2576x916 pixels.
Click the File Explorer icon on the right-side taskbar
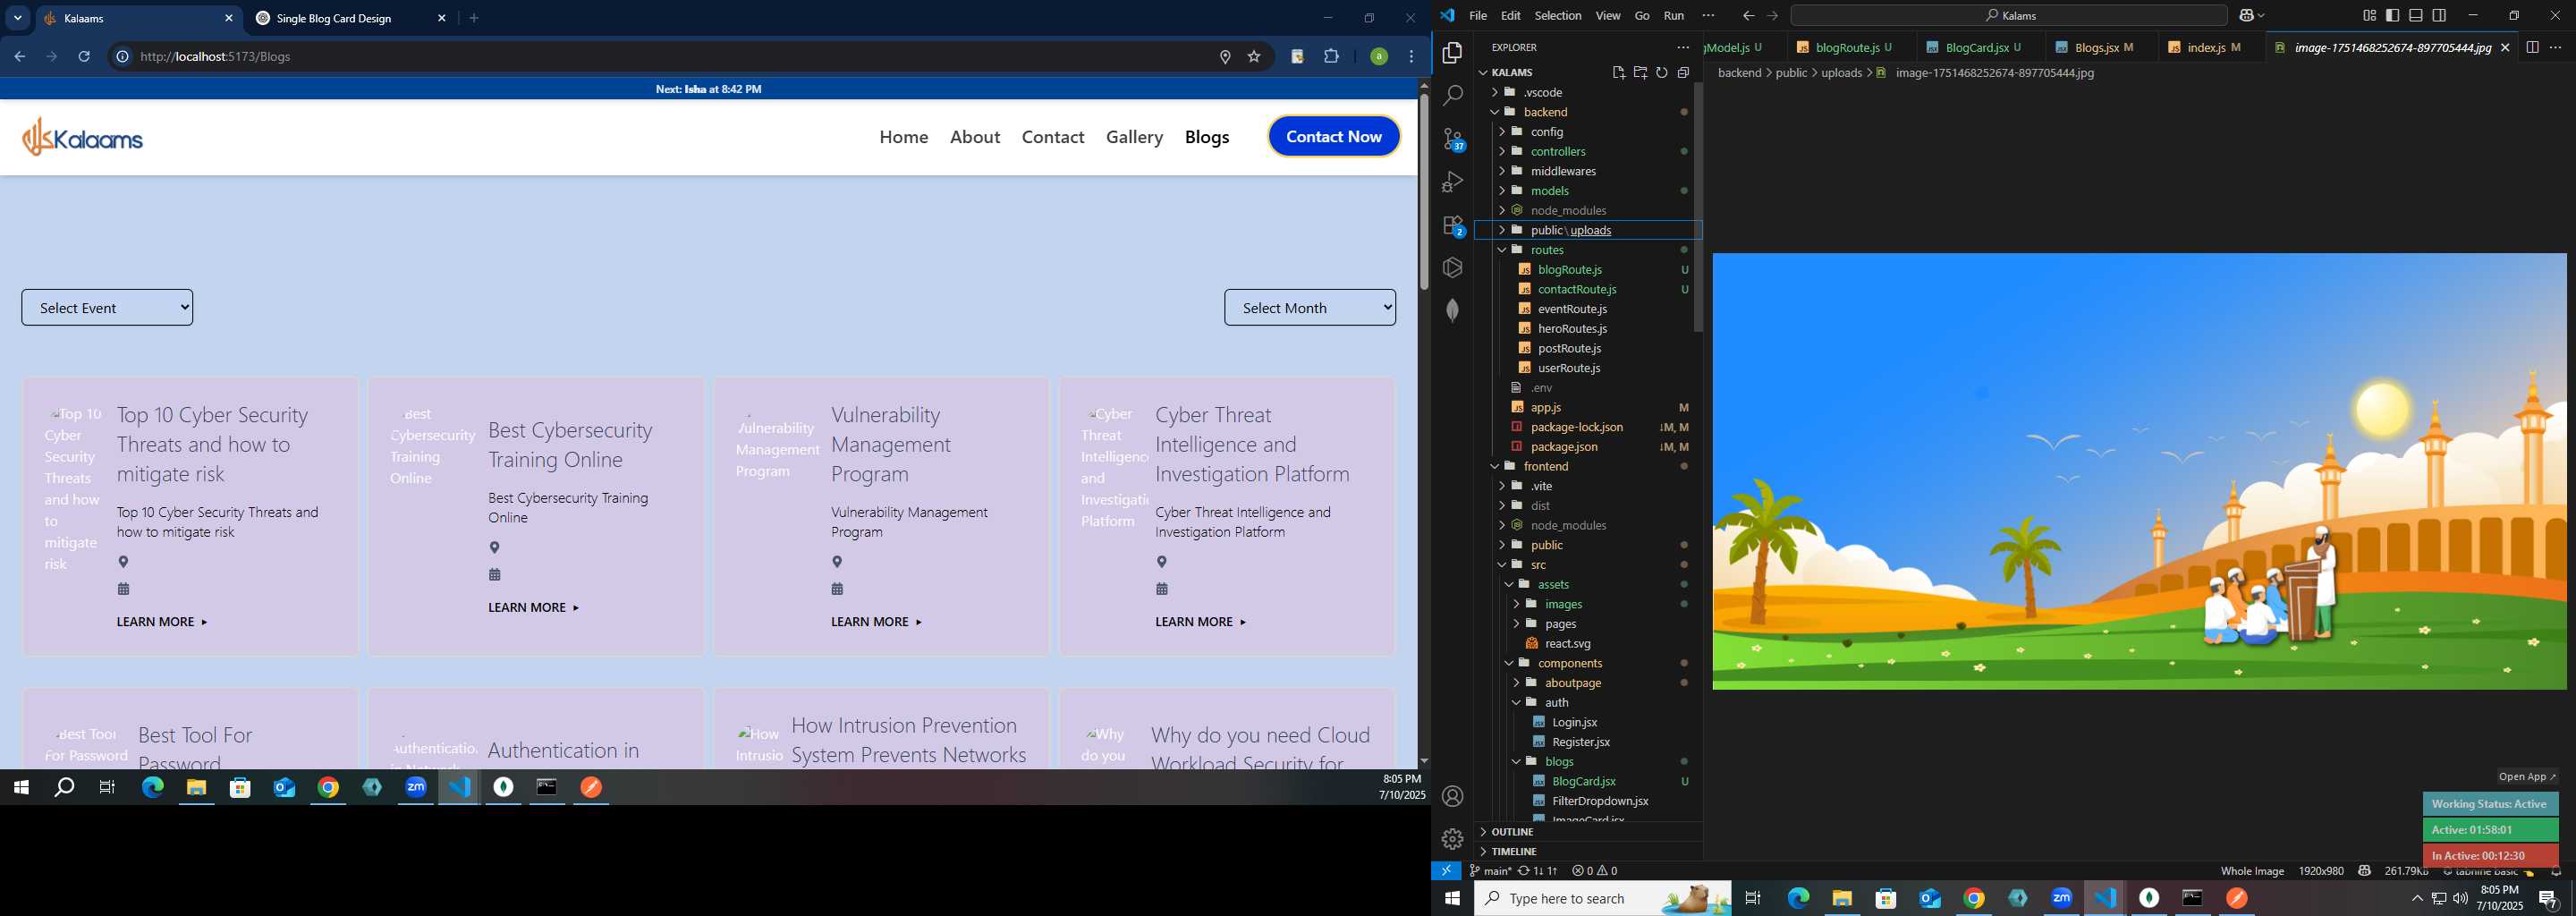click(1842, 898)
